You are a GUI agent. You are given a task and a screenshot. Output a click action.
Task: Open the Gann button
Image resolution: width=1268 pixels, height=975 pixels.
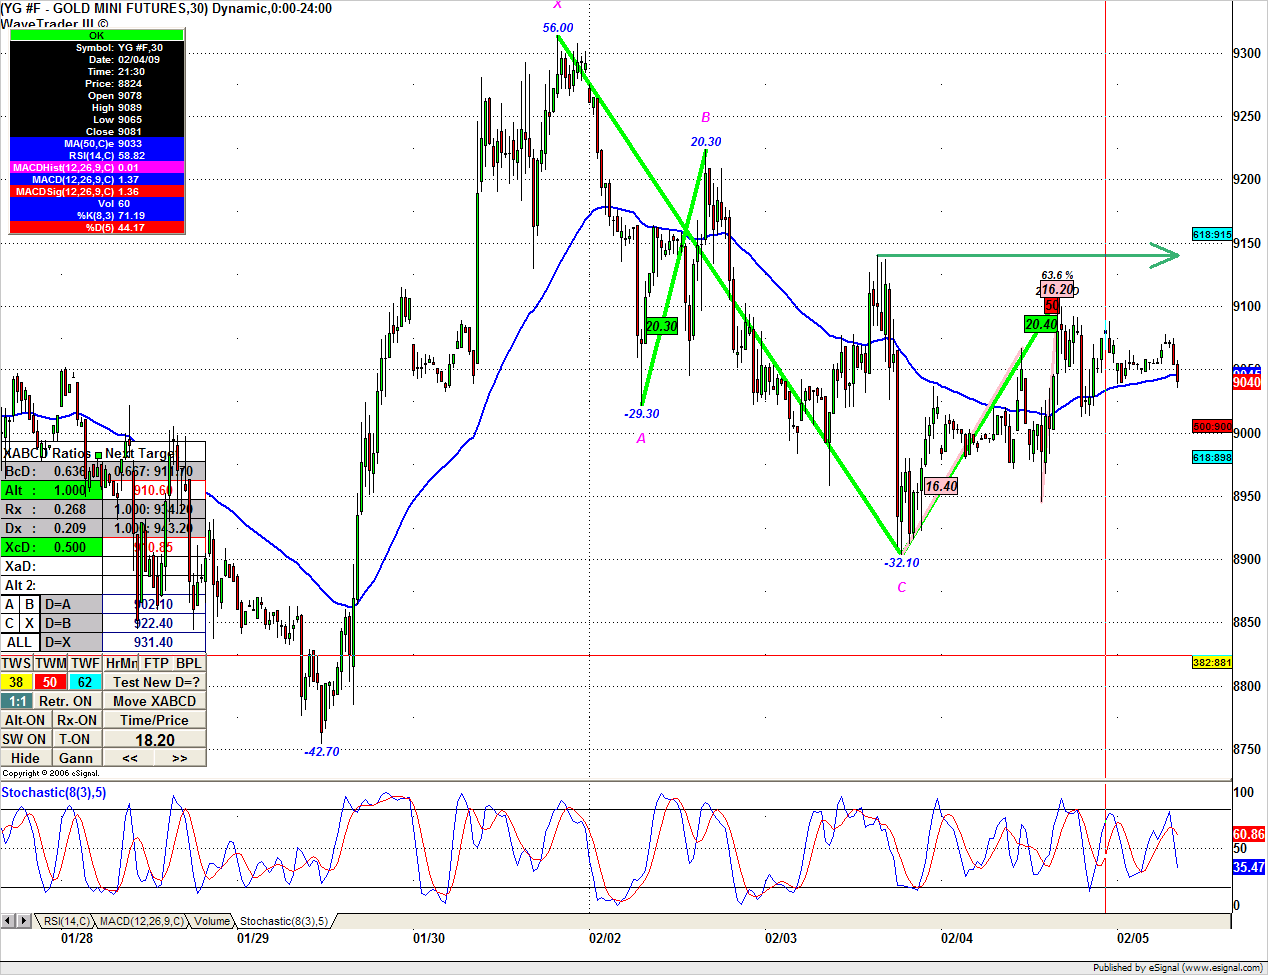tap(76, 758)
